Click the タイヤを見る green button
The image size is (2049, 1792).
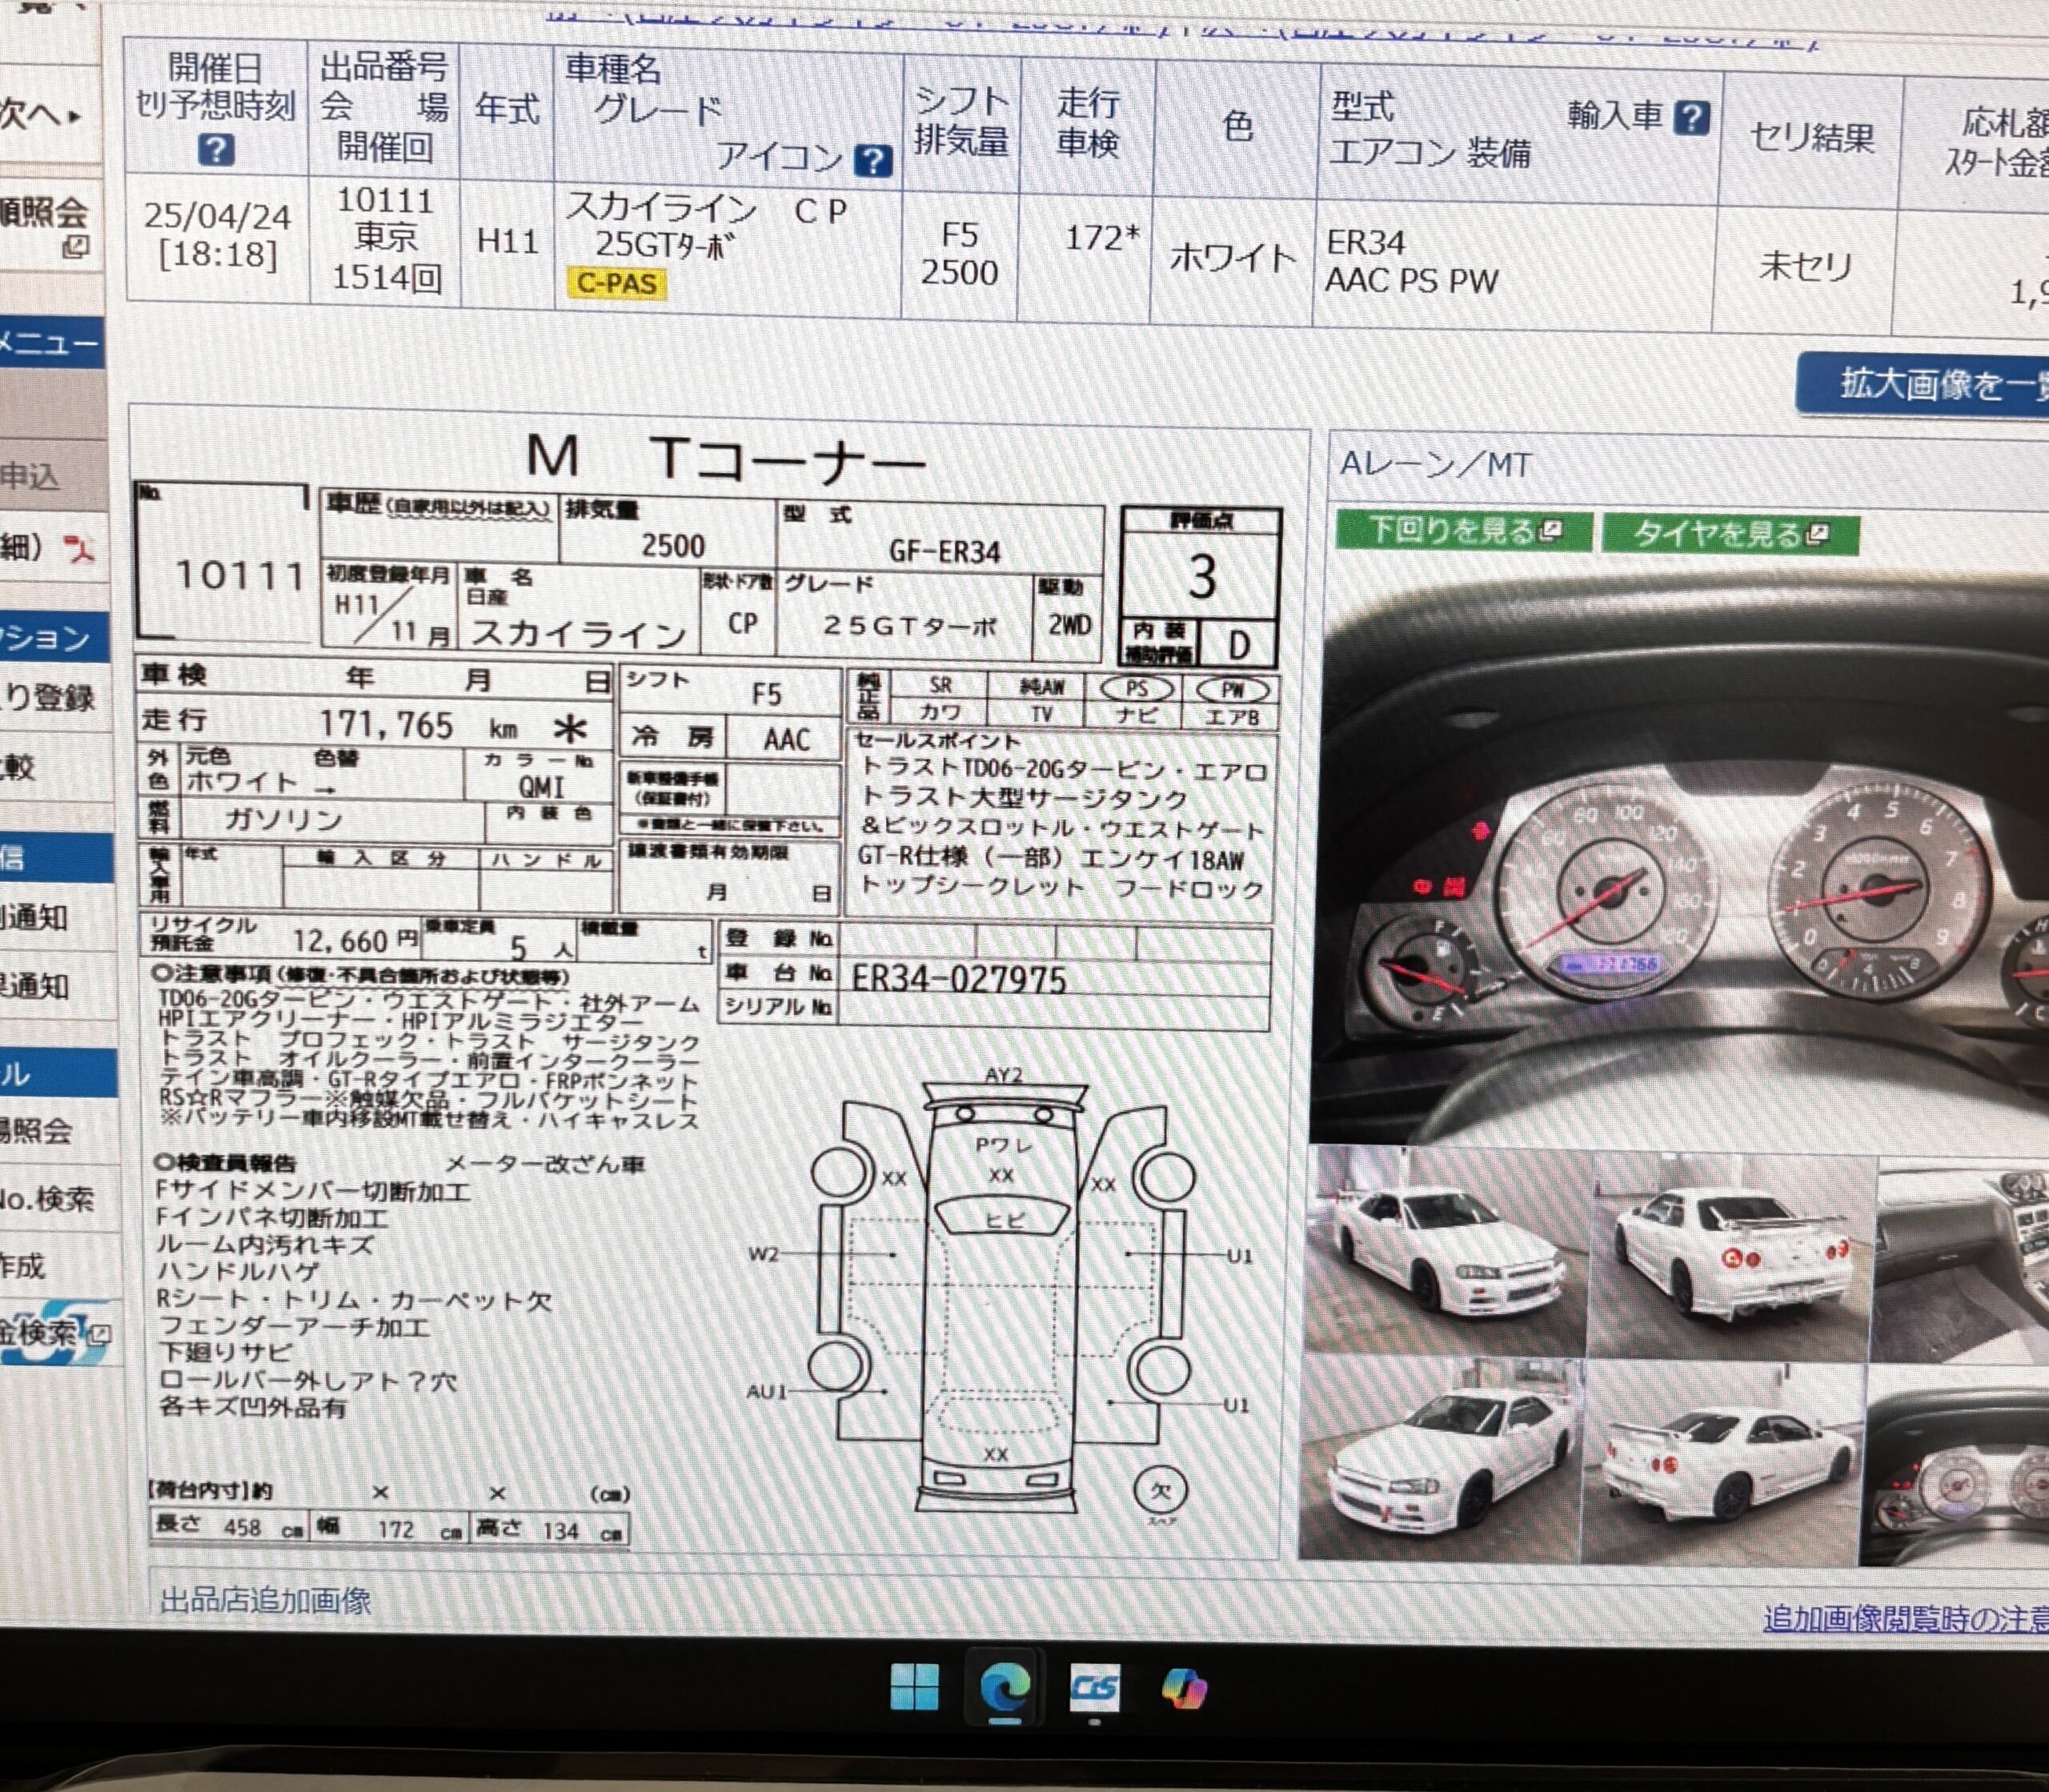pos(1731,533)
